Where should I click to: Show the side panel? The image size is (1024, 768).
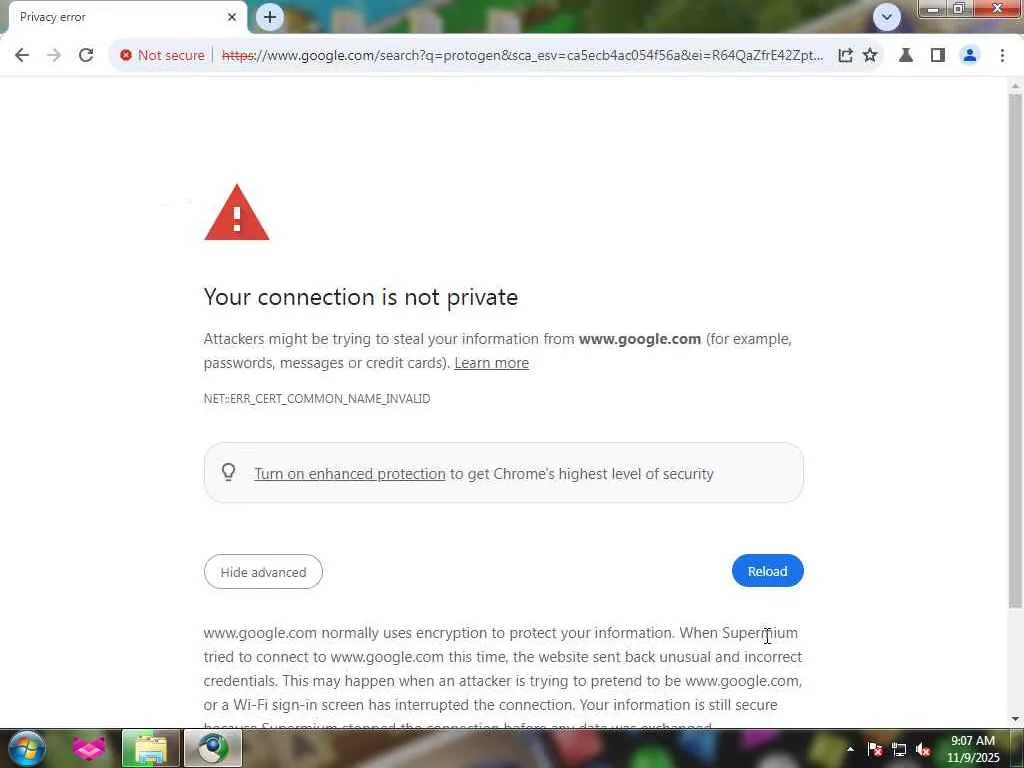(x=937, y=55)
